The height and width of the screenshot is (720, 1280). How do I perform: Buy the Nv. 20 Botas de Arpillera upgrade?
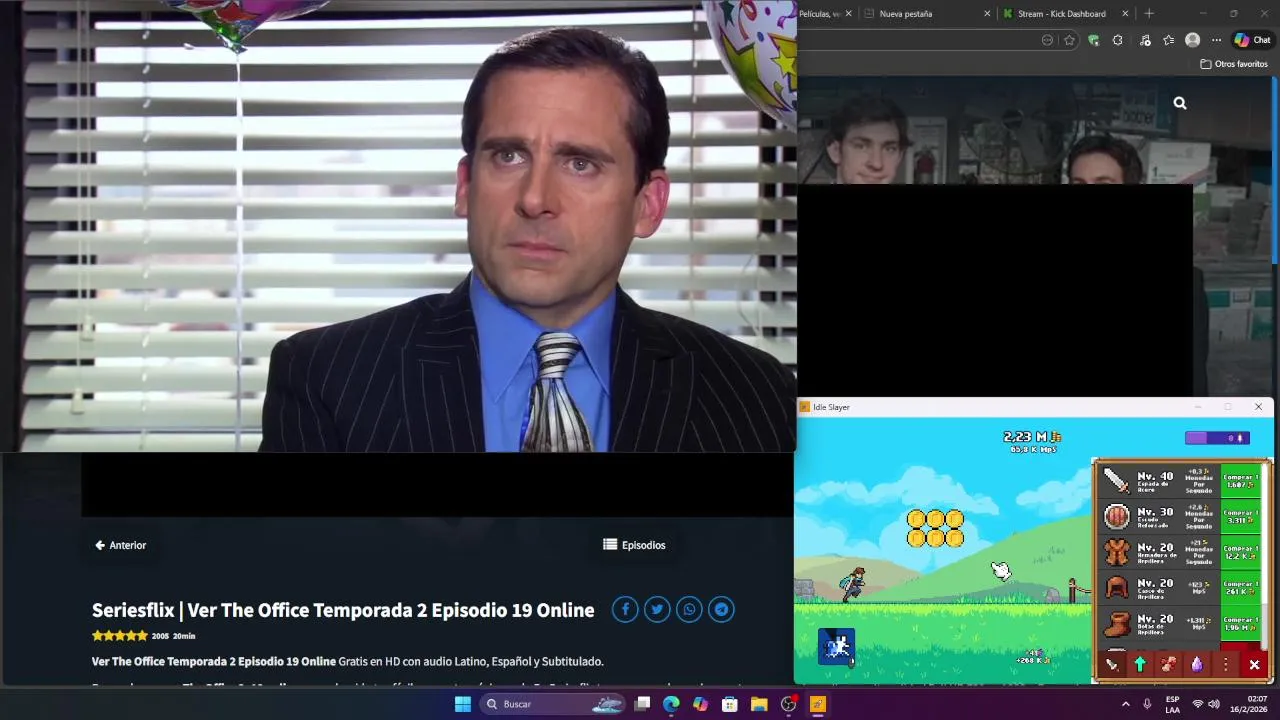click(x=1241, y=623)
